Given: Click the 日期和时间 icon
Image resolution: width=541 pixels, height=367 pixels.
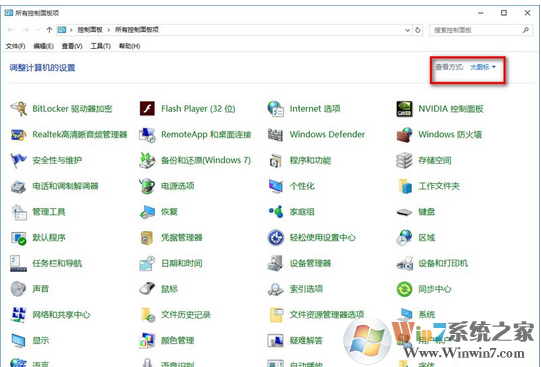Looking at the screenshot, I should click(x=147, y=264).
